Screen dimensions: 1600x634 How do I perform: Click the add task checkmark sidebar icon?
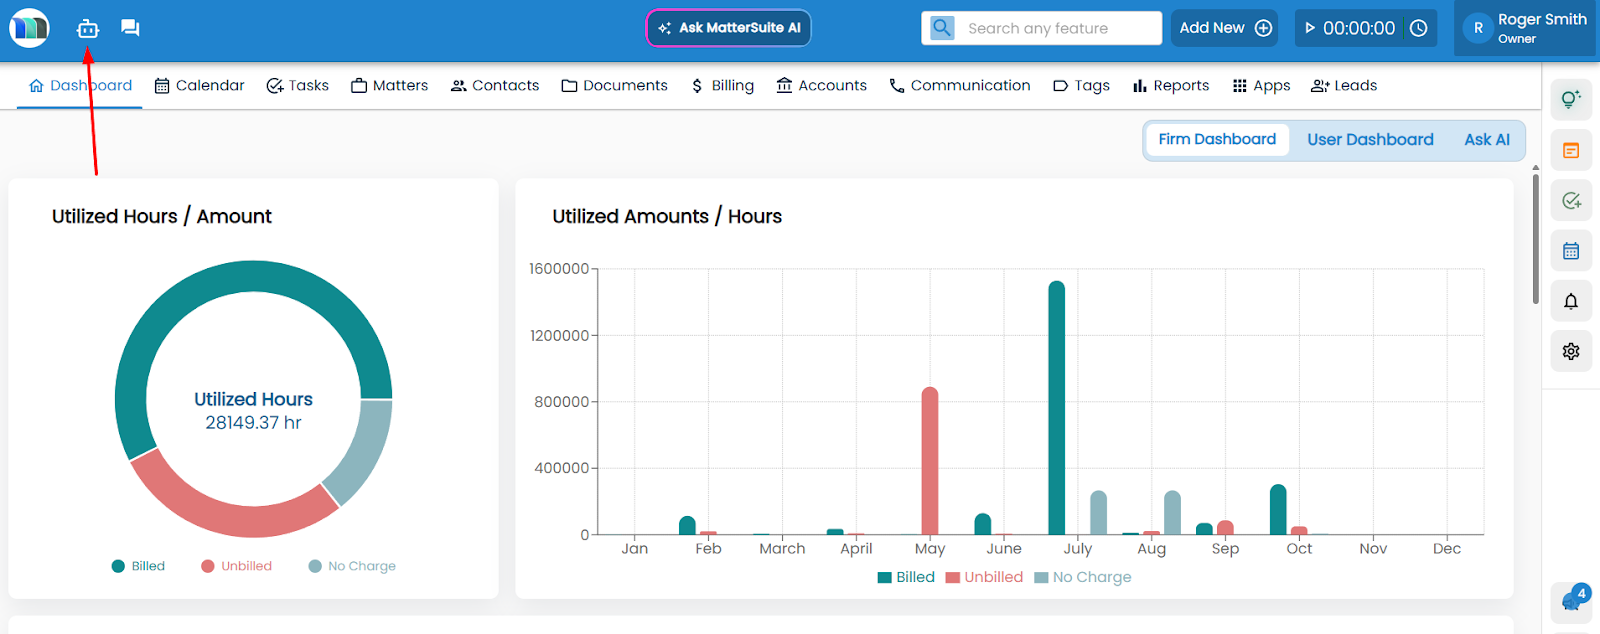click(1571, 201)
